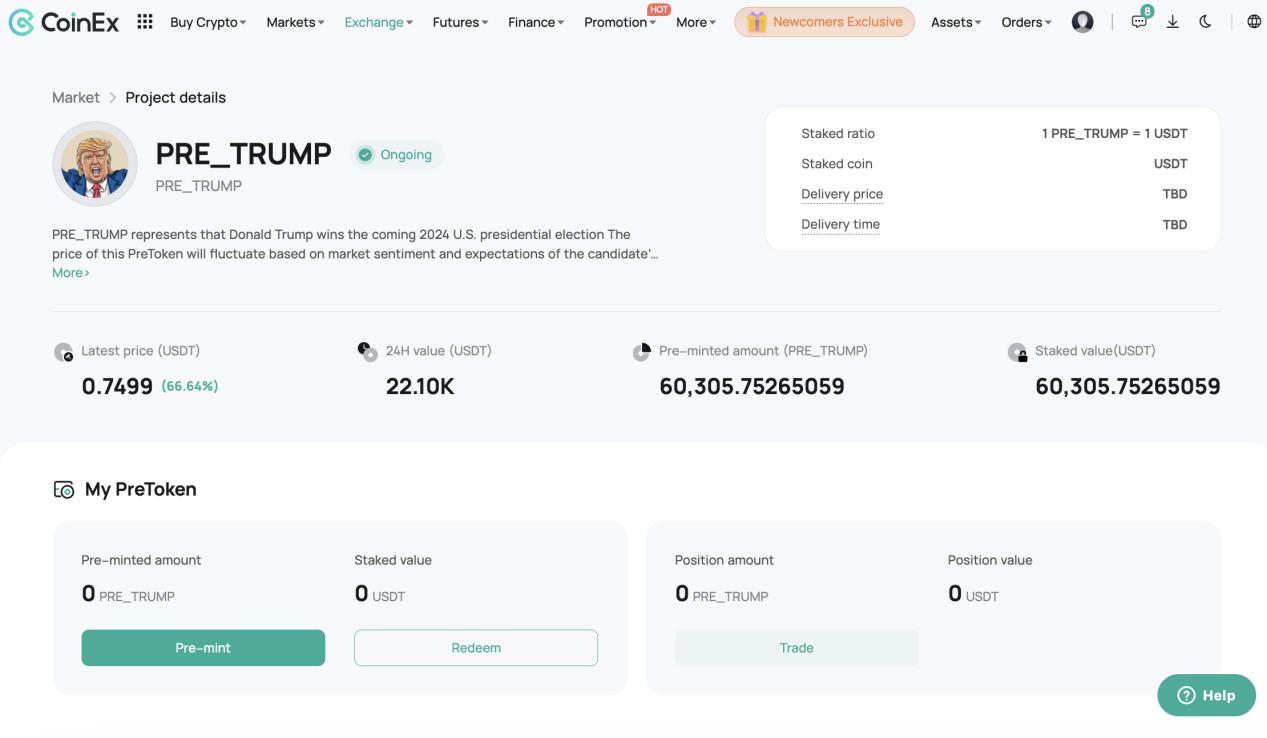Click the Latest price pie-chart icon

click(x=63, y=352)
